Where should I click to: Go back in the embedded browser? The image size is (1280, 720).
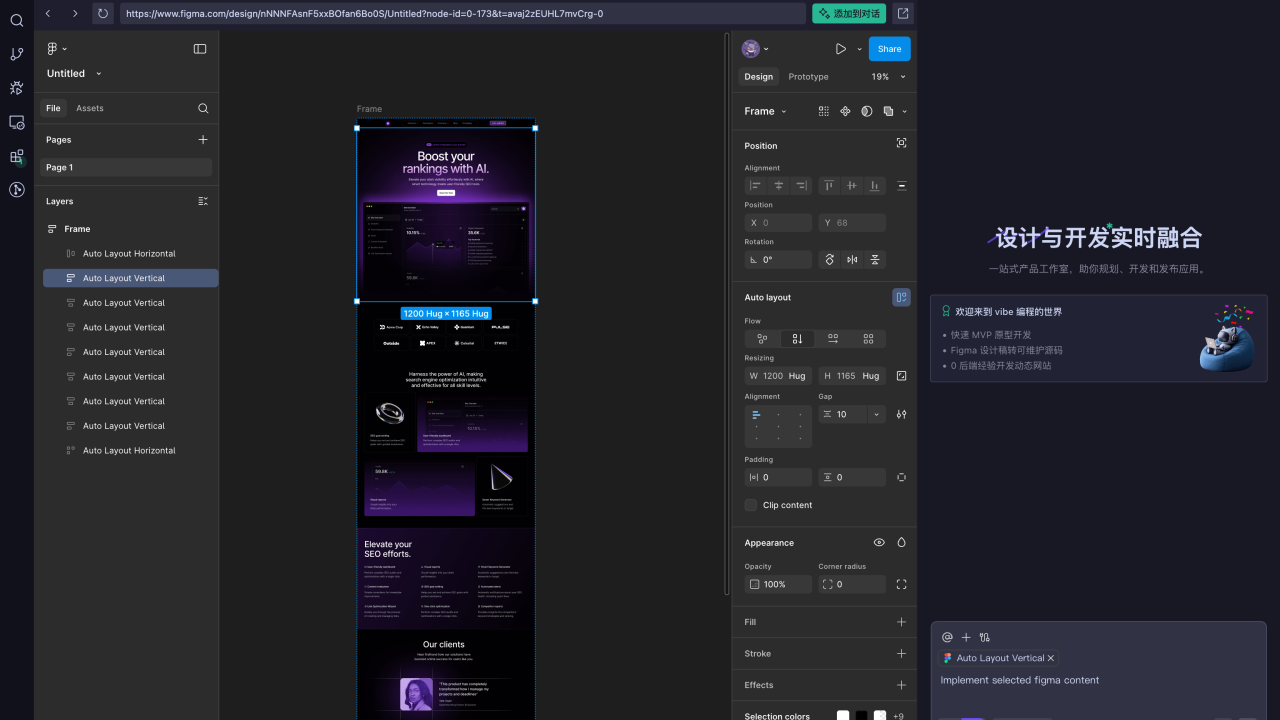click(x=48, y=13)
